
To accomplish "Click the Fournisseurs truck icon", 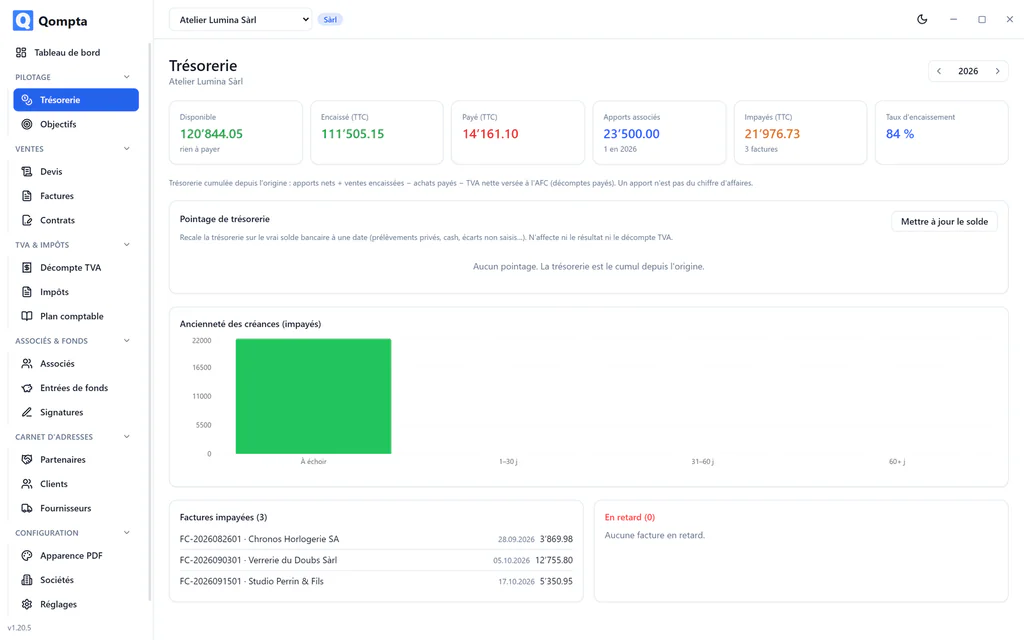I will 27,508.
